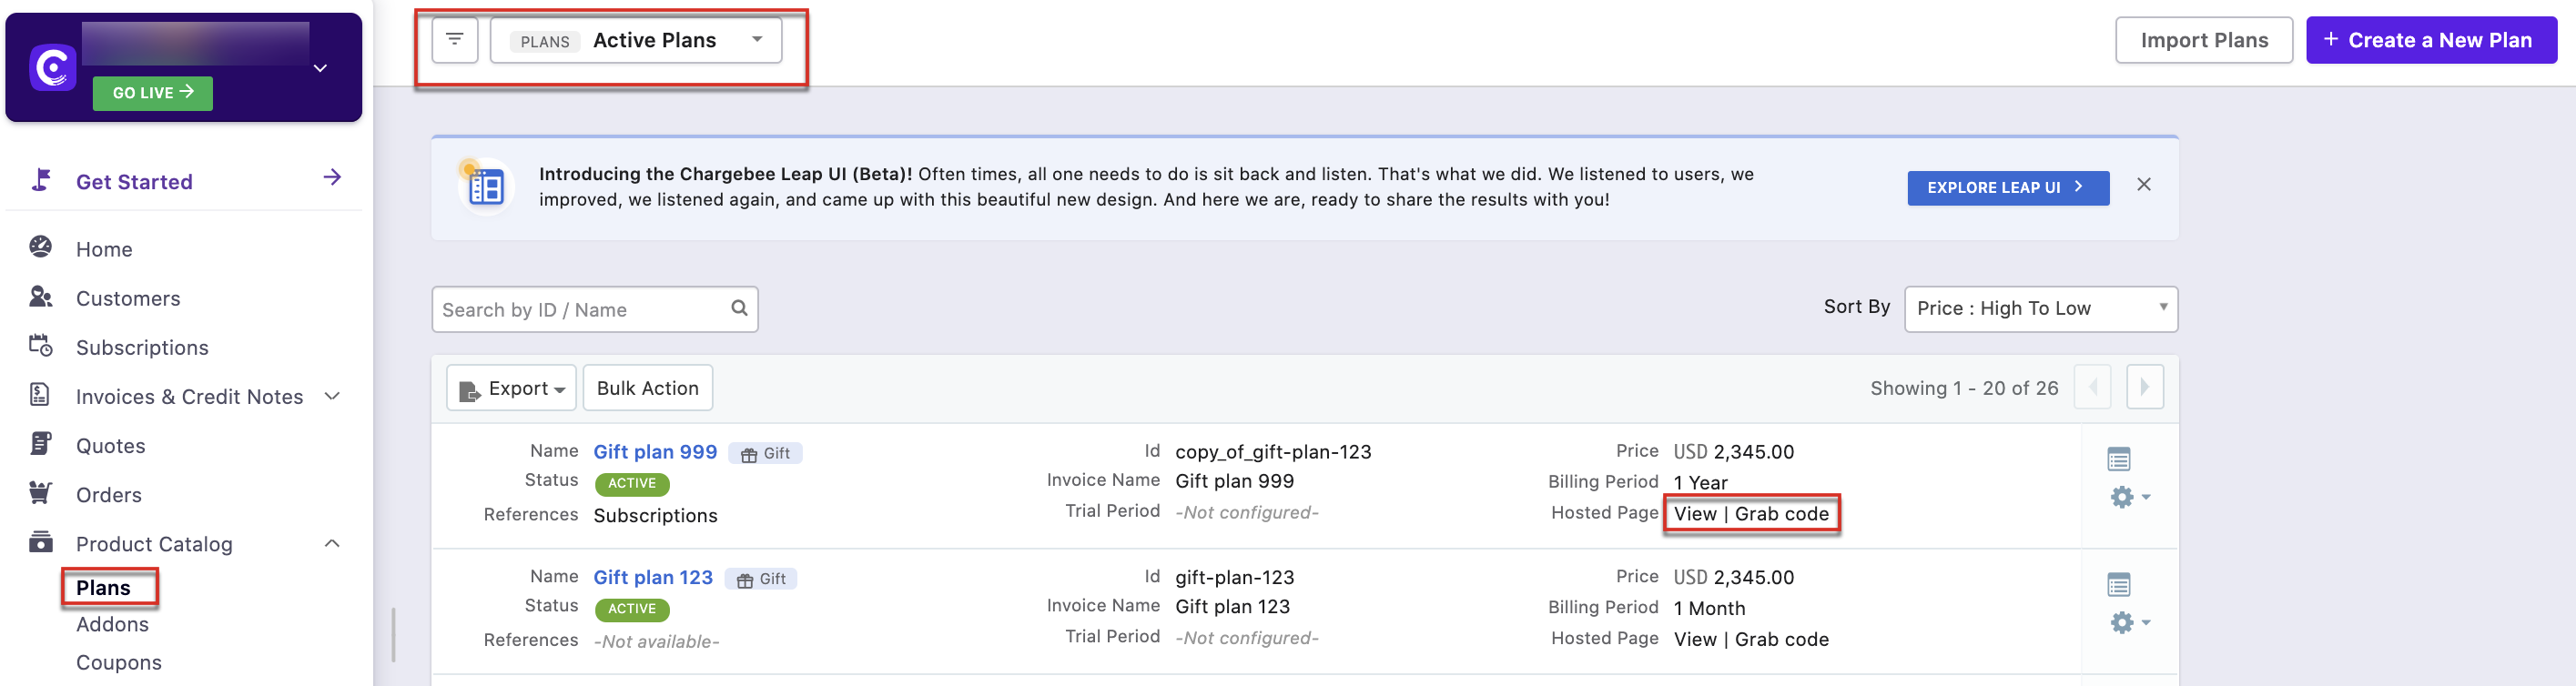Viewport: 2576px width, 686px height.
Task: Open gear settings menu for Gift plan 123
Action: pyautogui.click(x=2129, y=623)
